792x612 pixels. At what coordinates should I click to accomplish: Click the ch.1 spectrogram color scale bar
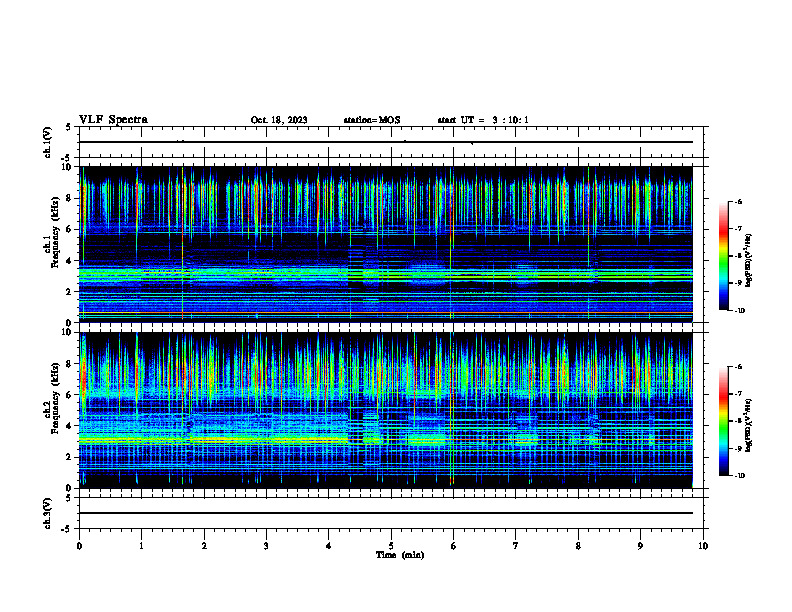(723, 256)
